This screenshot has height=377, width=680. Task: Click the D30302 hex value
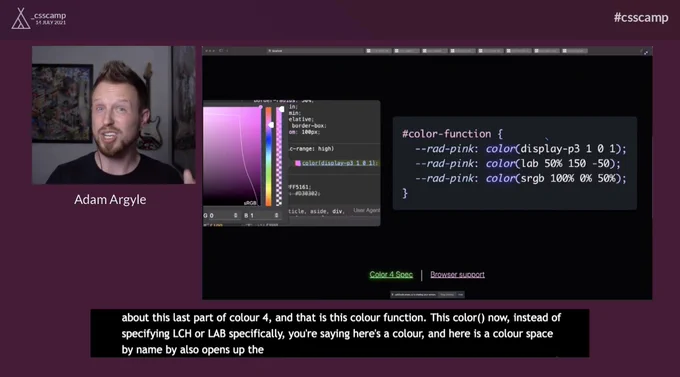click(x=307, y=193)
